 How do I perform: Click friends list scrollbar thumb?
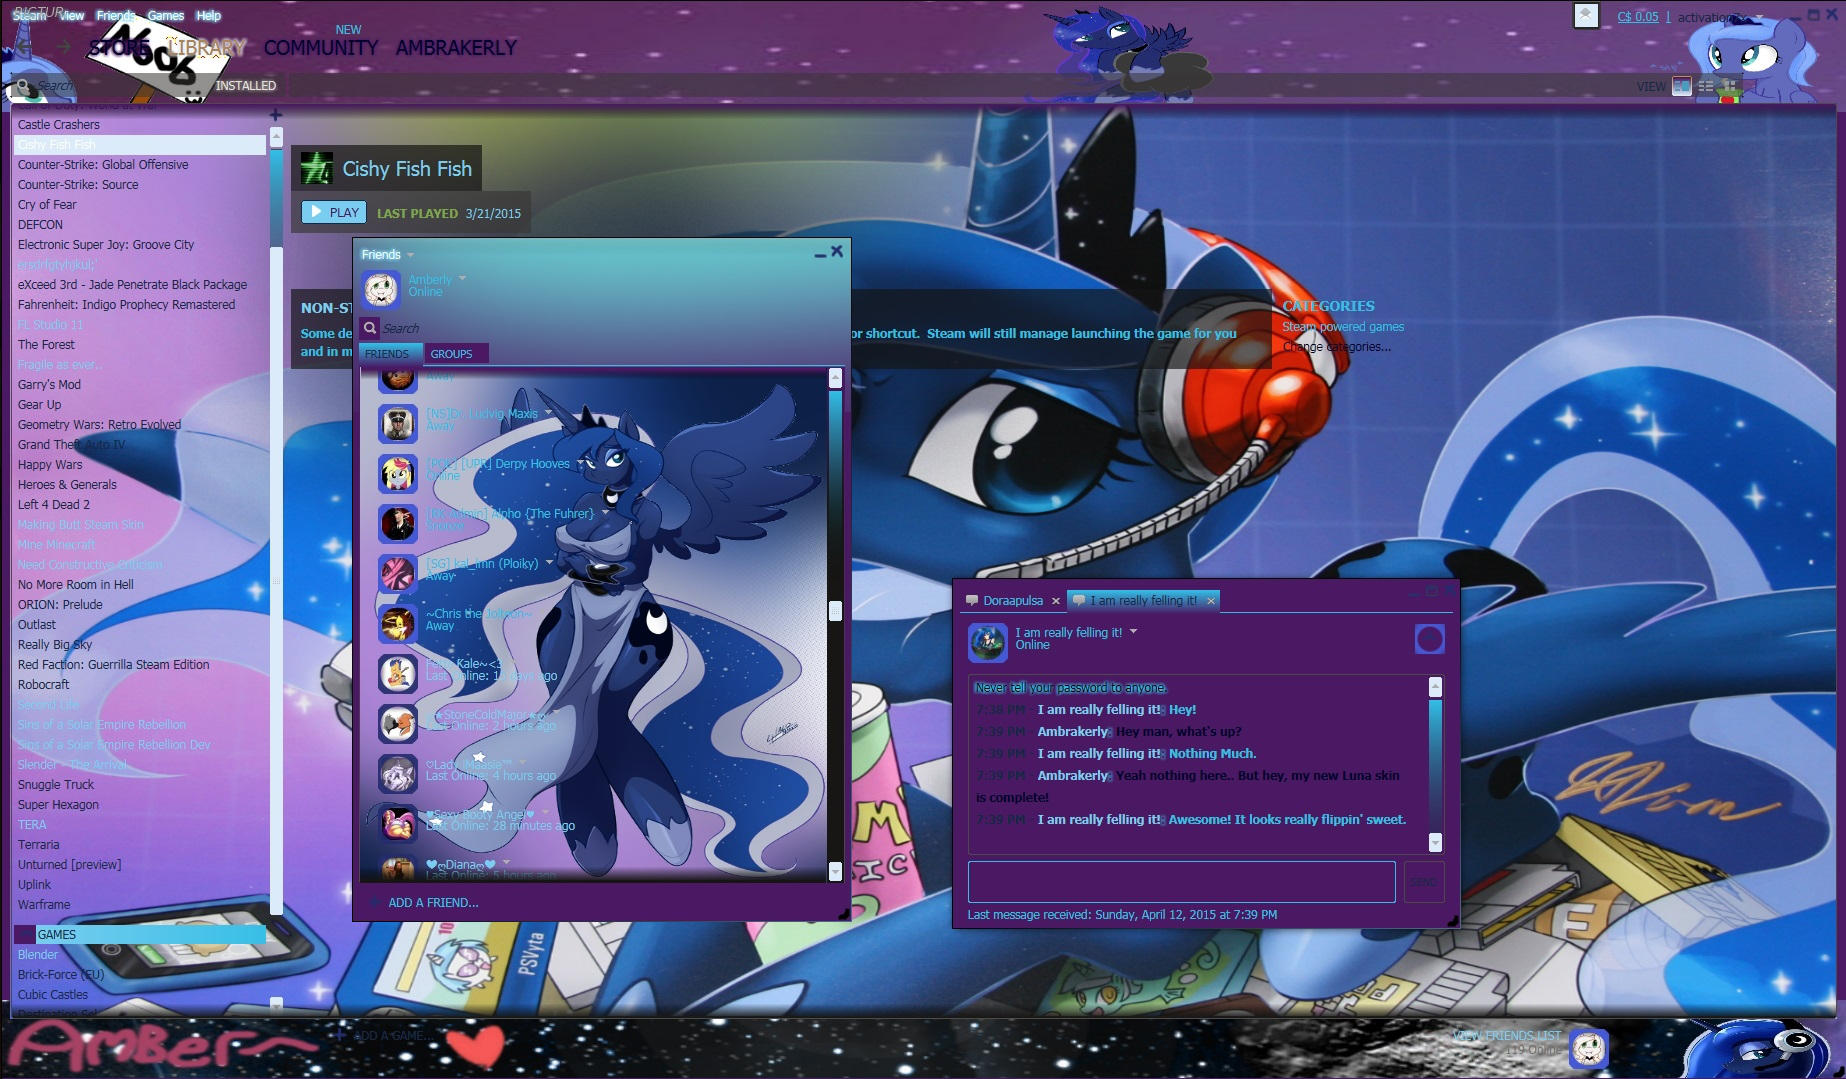tap(835, 611)
